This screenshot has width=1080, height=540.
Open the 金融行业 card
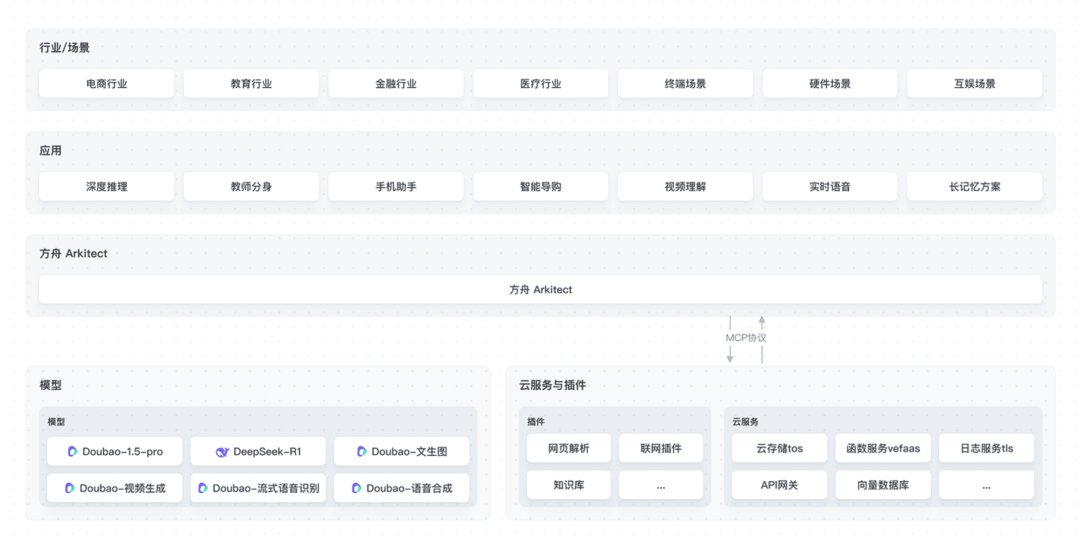(x=396, y=83)
